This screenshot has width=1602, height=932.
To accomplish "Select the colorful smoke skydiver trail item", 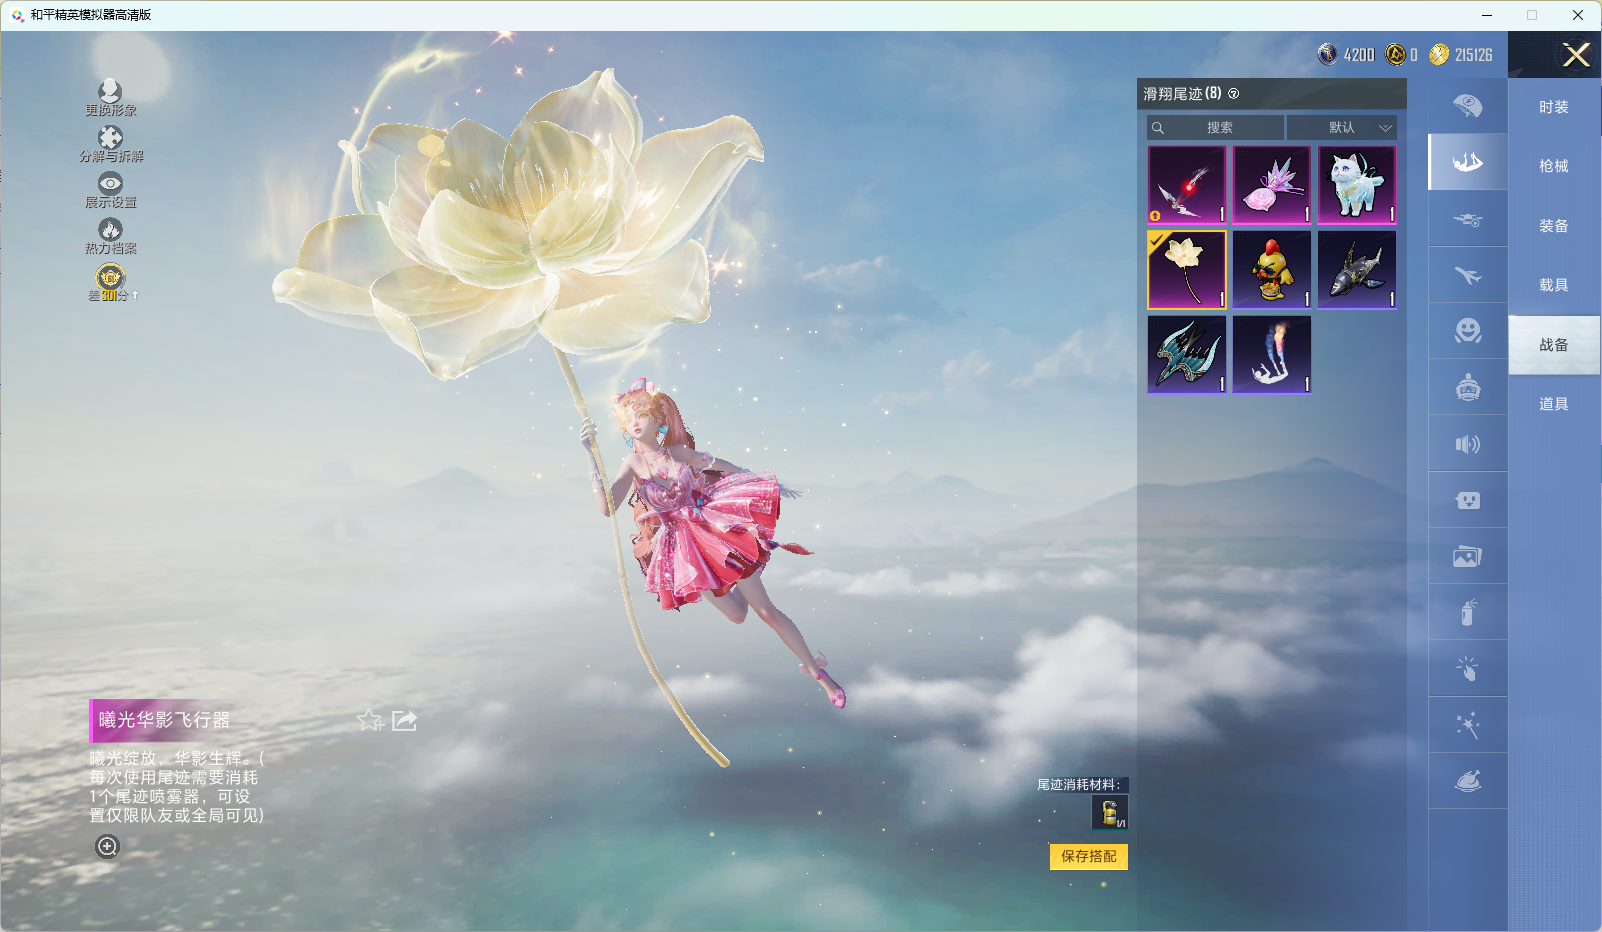I will [1272, 355].
